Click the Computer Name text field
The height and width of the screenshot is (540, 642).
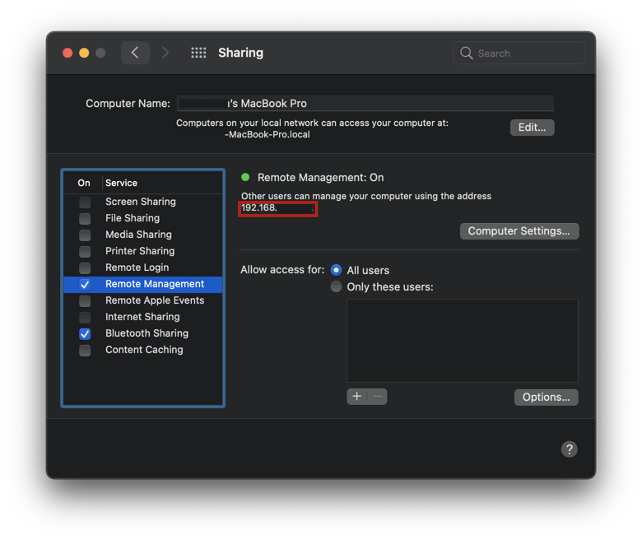point(365,103)
